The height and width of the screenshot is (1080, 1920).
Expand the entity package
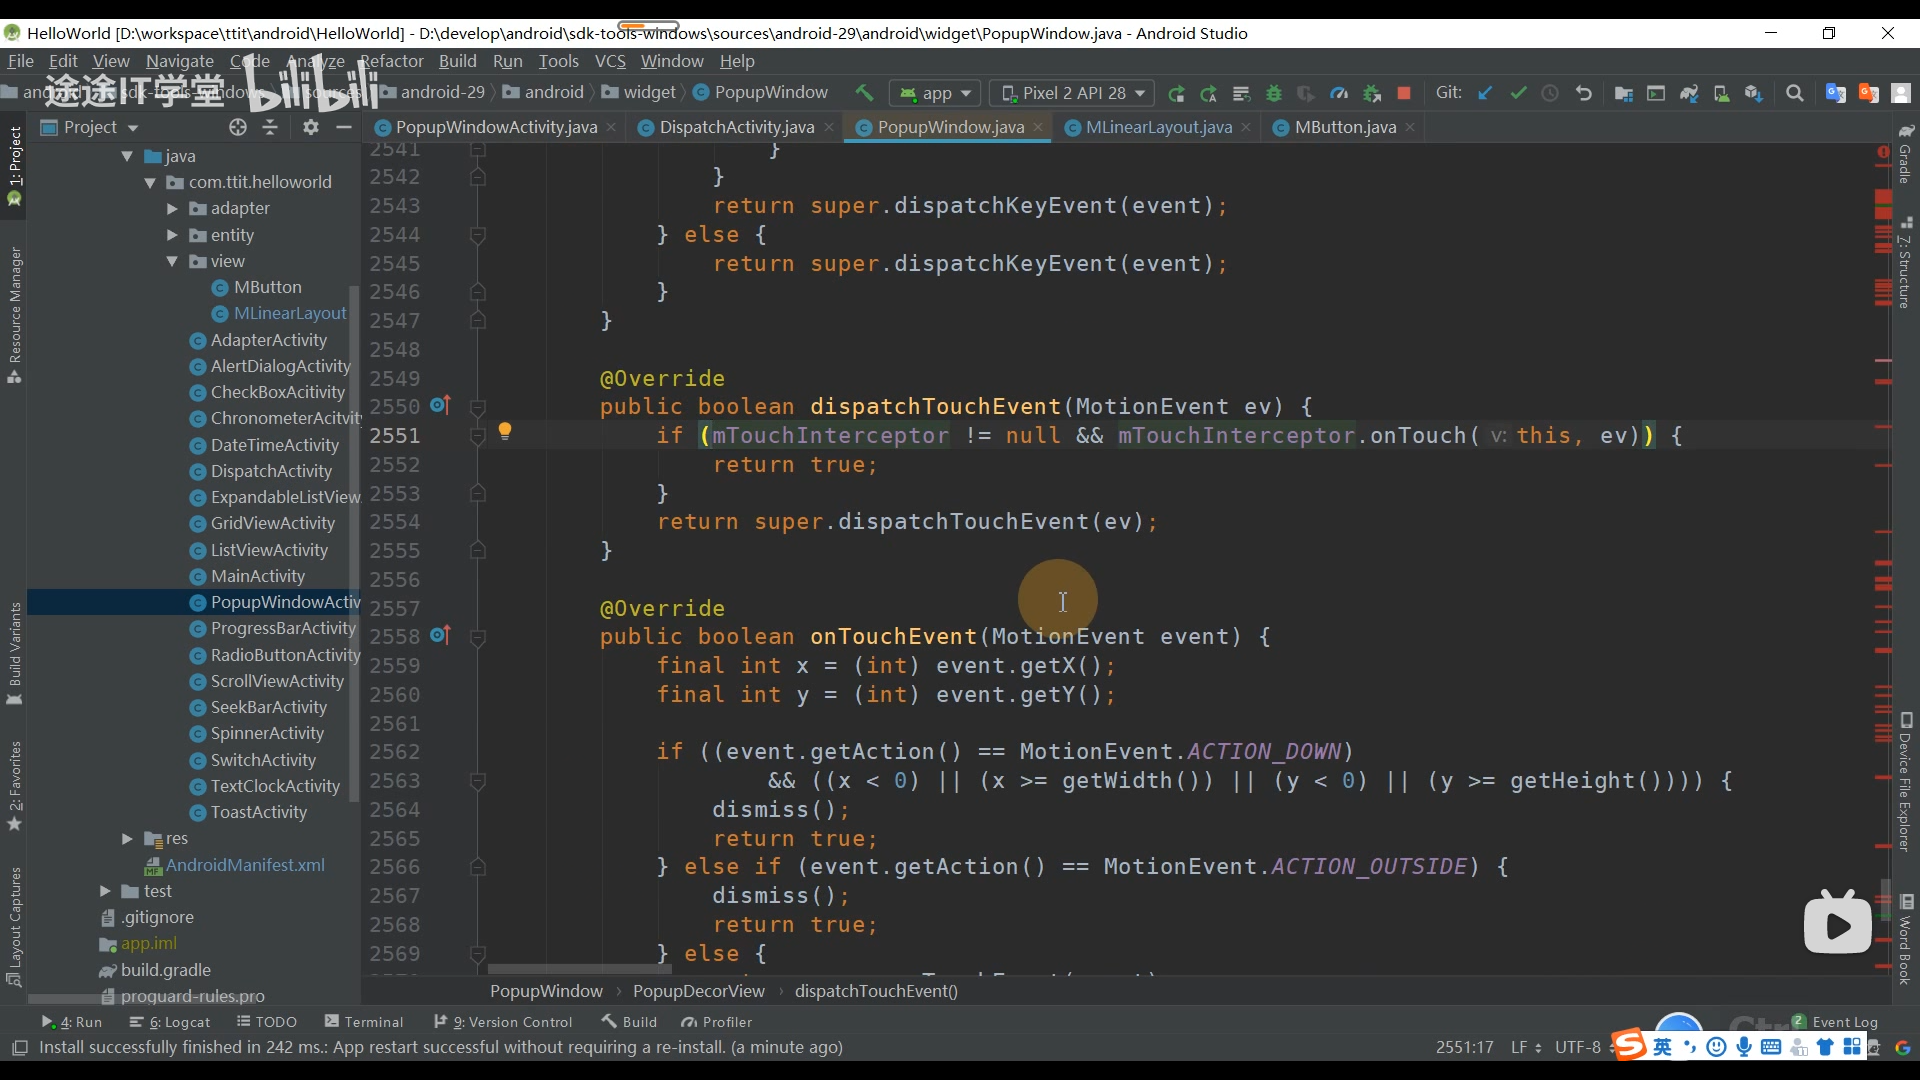(172, 235)
